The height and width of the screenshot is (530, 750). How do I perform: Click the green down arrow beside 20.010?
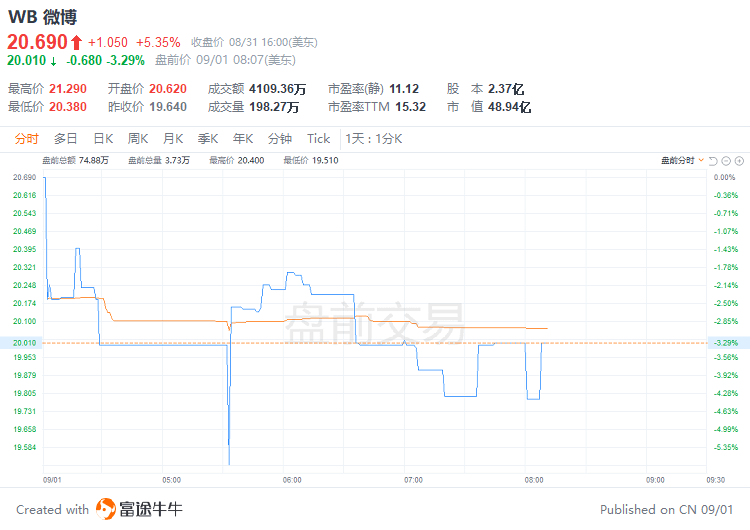coord(53,61)
